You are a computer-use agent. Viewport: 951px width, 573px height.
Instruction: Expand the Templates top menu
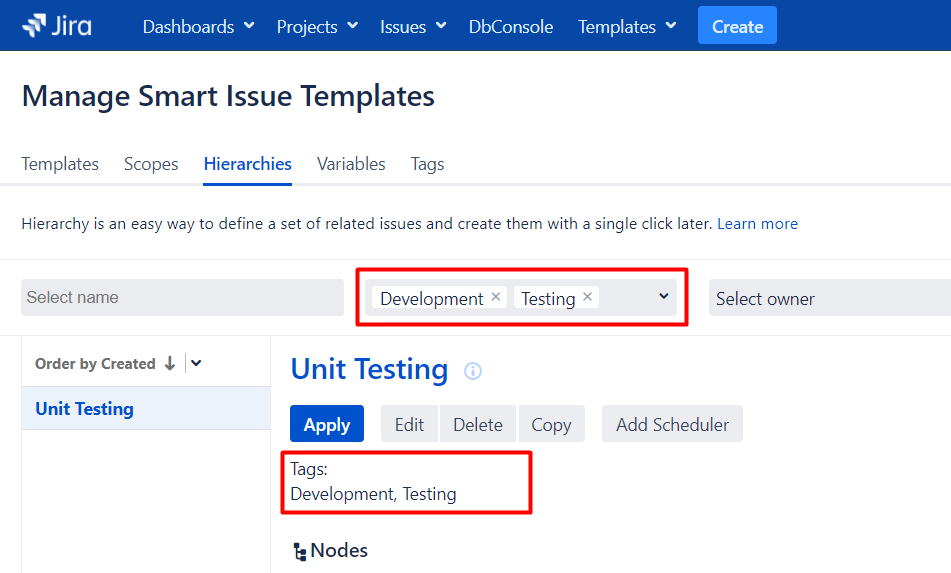(x=626, y=27)
